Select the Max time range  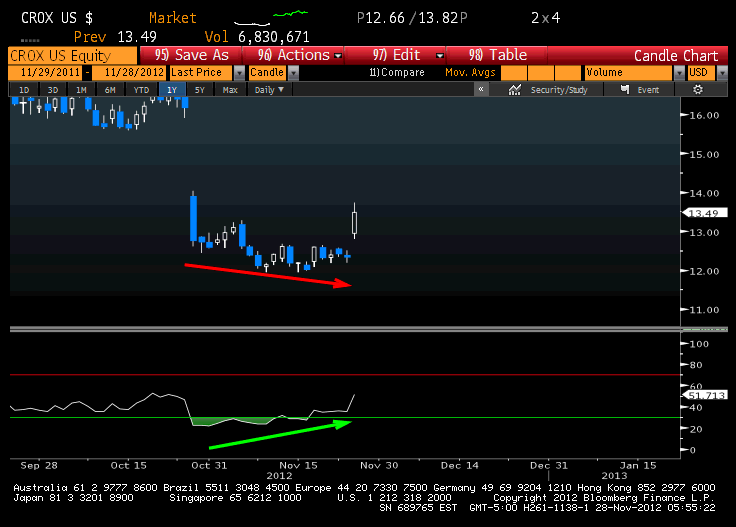230,90
